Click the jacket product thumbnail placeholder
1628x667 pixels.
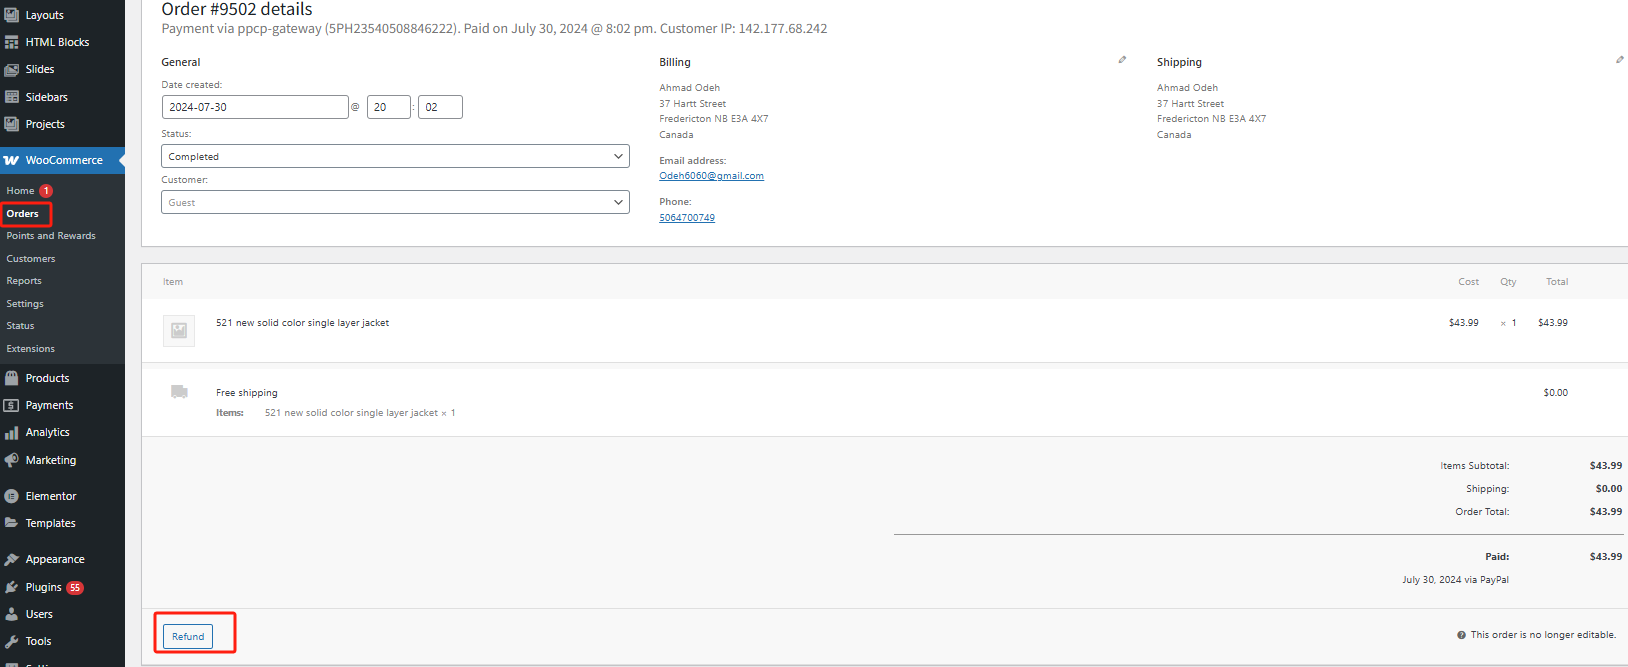(x=179, y=330)
